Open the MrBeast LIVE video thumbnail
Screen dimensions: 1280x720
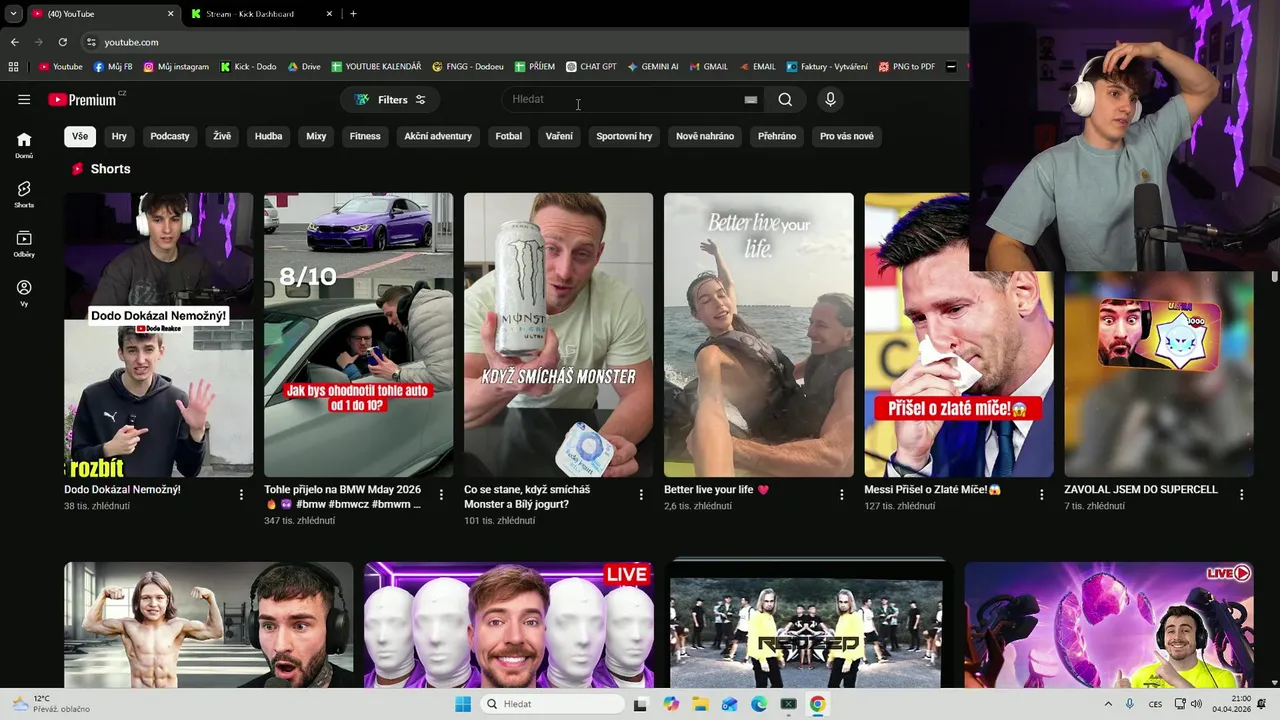pos(509,625)
